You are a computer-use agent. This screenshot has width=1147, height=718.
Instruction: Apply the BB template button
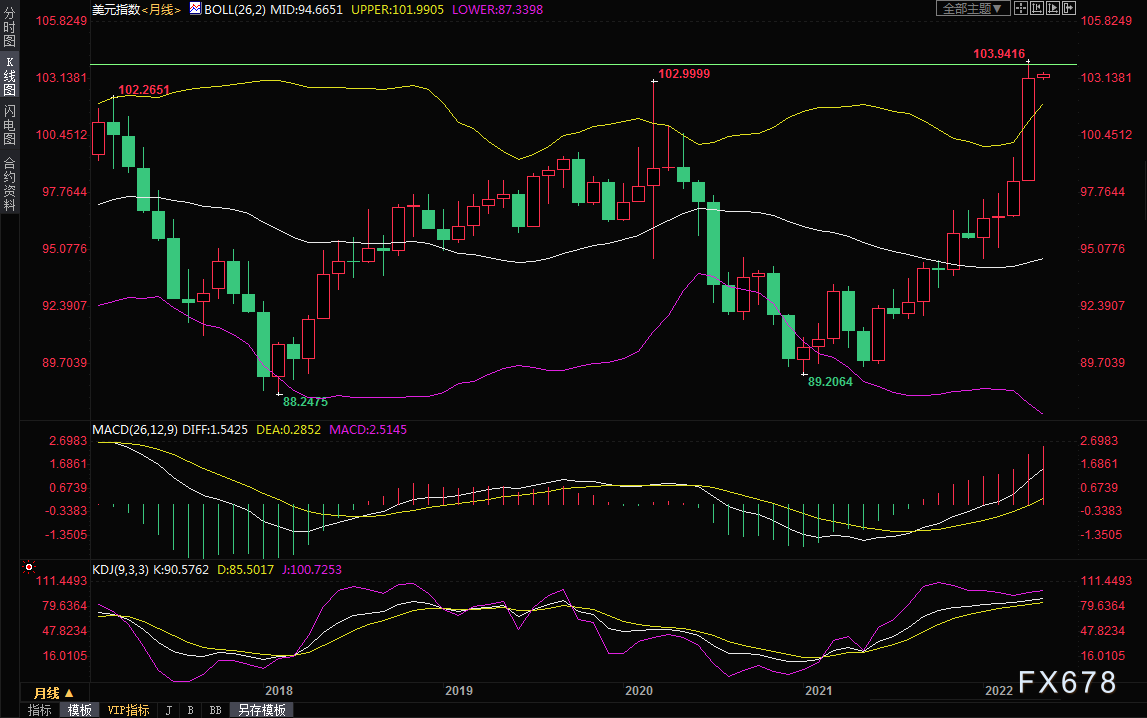pyautogui.click(x=215, y=710)
